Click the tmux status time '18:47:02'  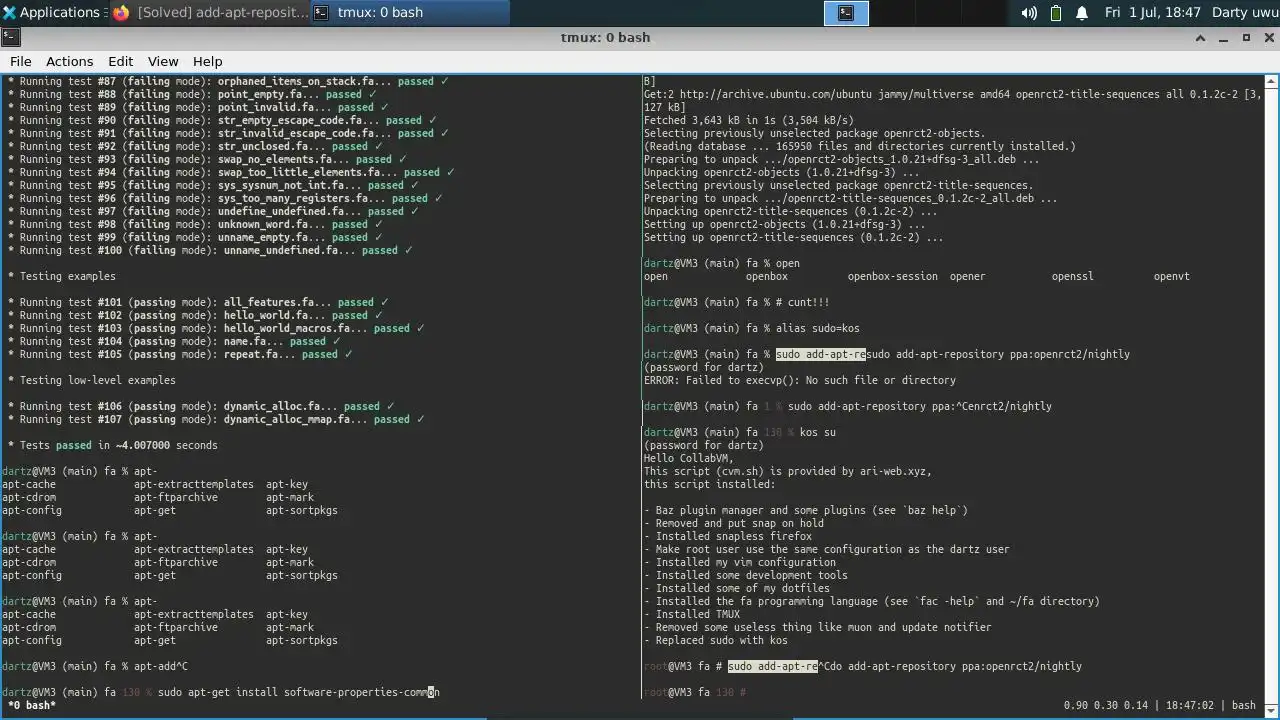point(1188,705)
